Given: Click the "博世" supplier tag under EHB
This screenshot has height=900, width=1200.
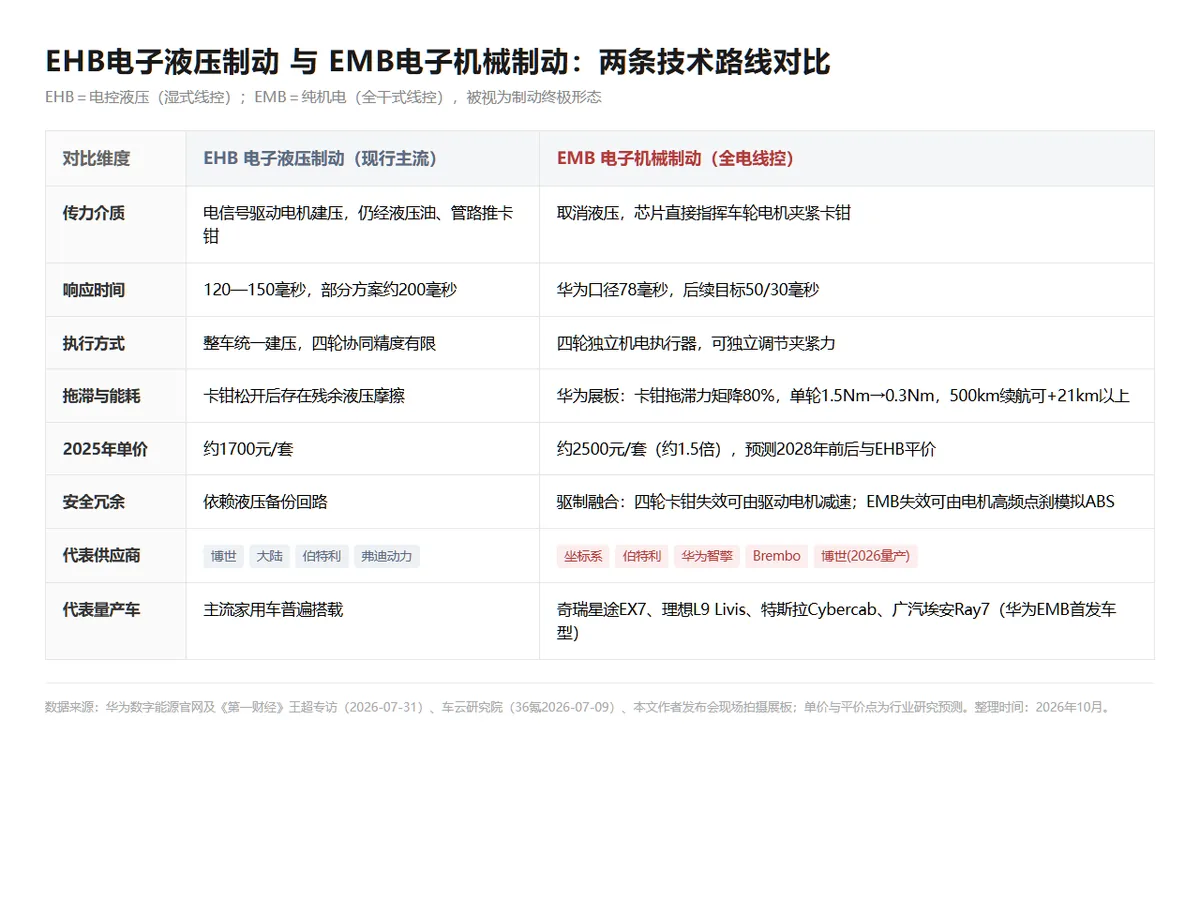Looking at the screenshot, I should tap(224, 556).
